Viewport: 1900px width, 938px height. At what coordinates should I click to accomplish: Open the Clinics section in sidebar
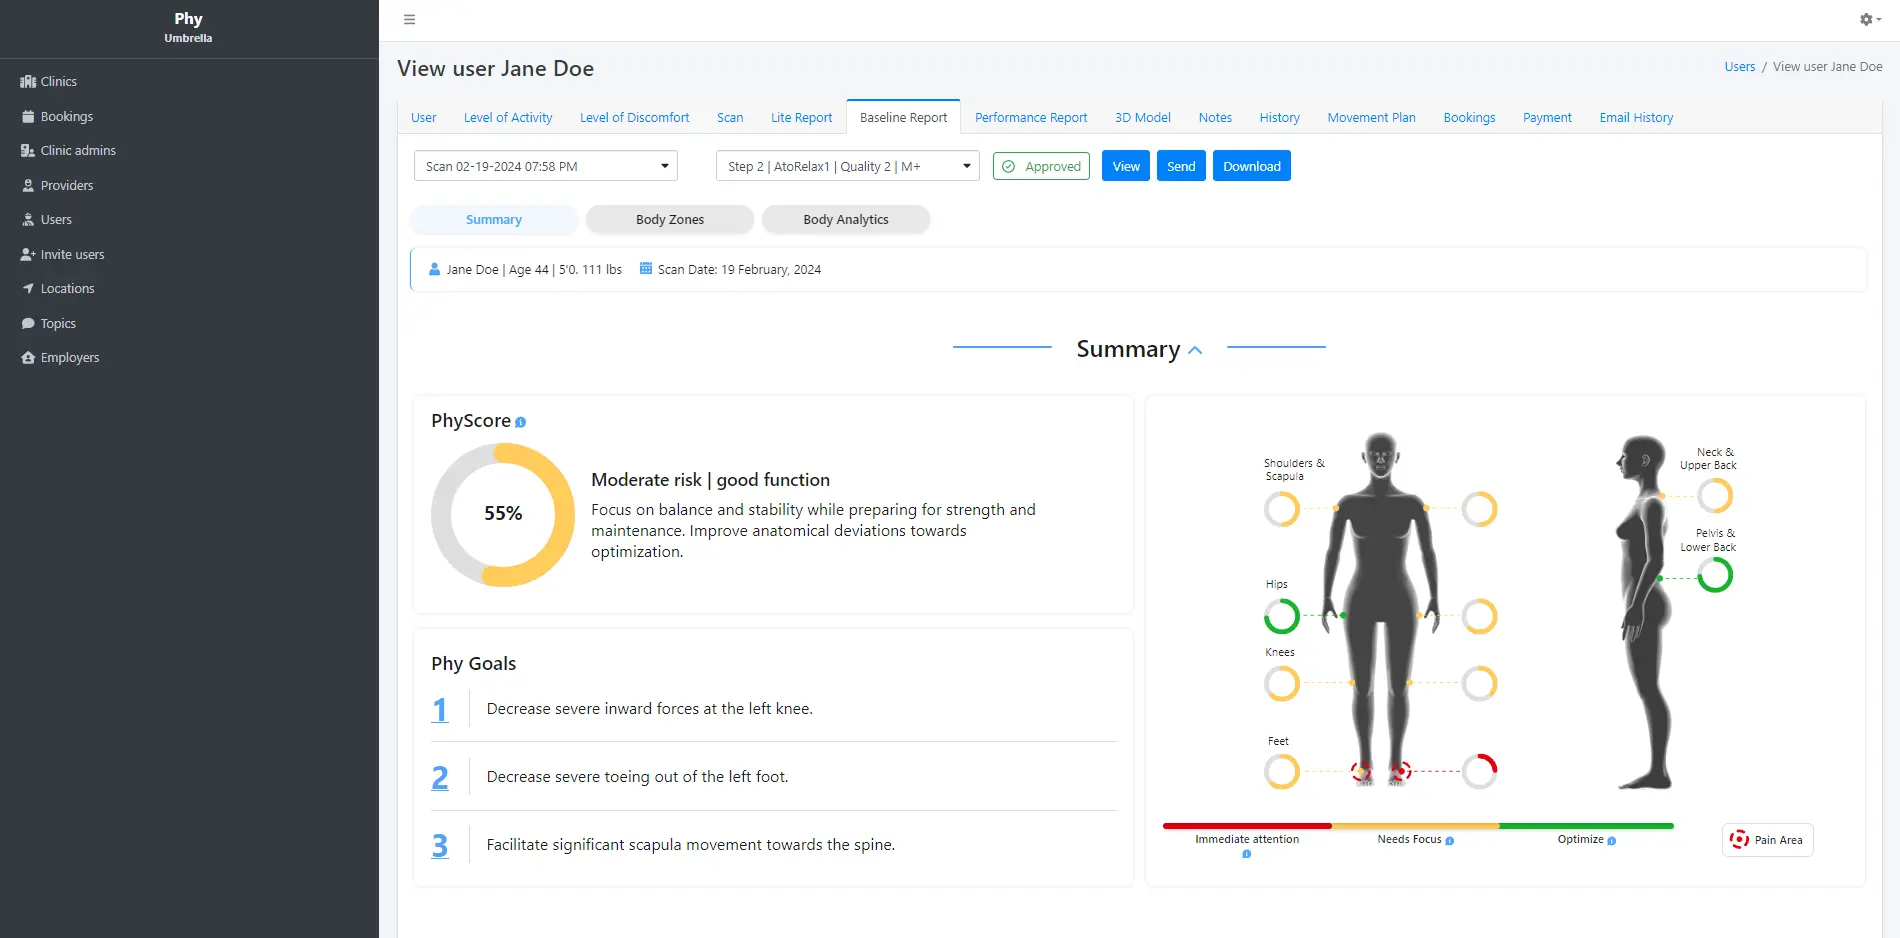[x=56, y=81]
